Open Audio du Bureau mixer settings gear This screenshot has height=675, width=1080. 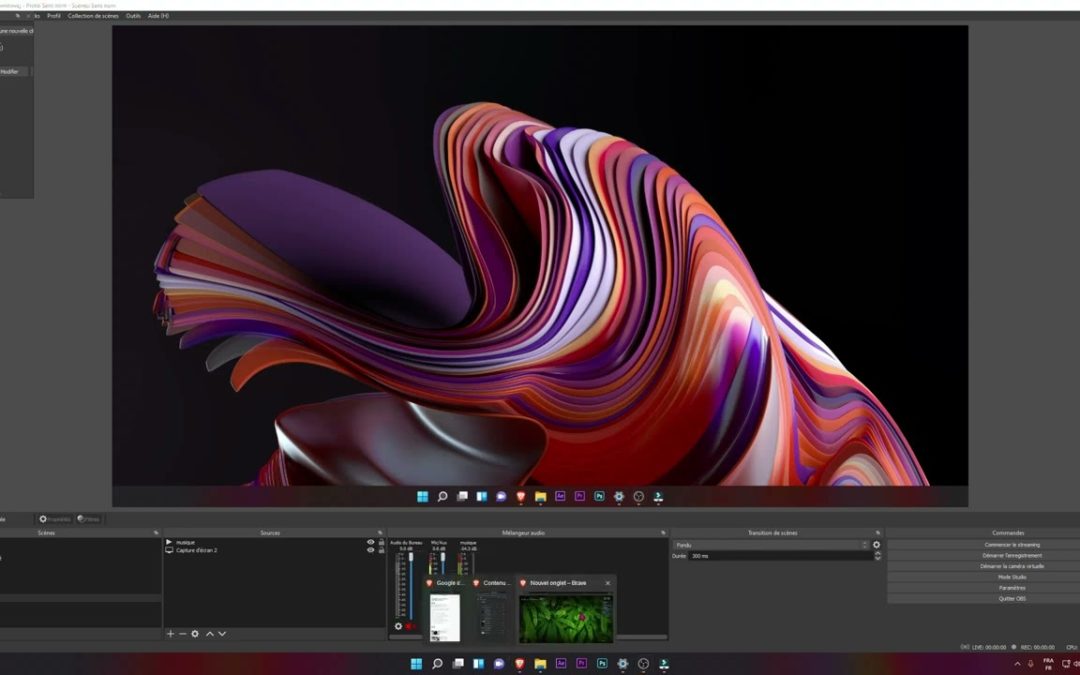pos(398,626)
